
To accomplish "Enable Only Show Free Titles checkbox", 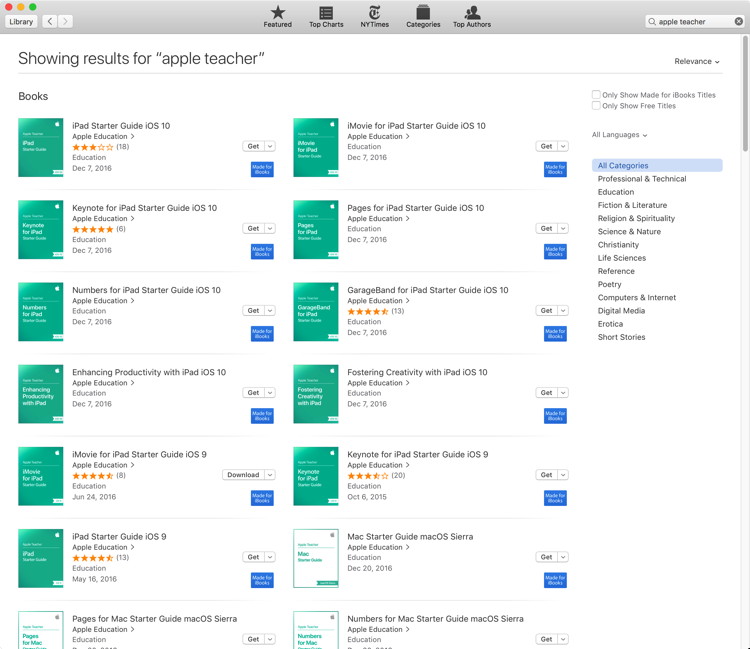I will click(x=596, y=106).
